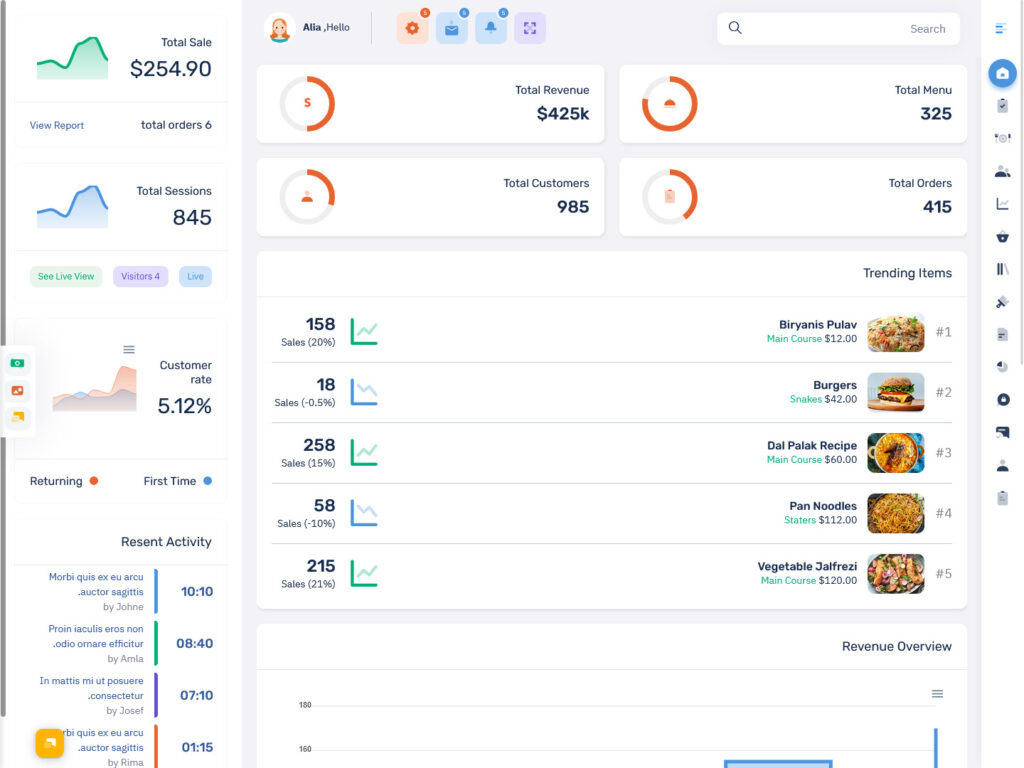
Task: Toggle the sidebar menu hamburger icon
Action: [1001, 28]
